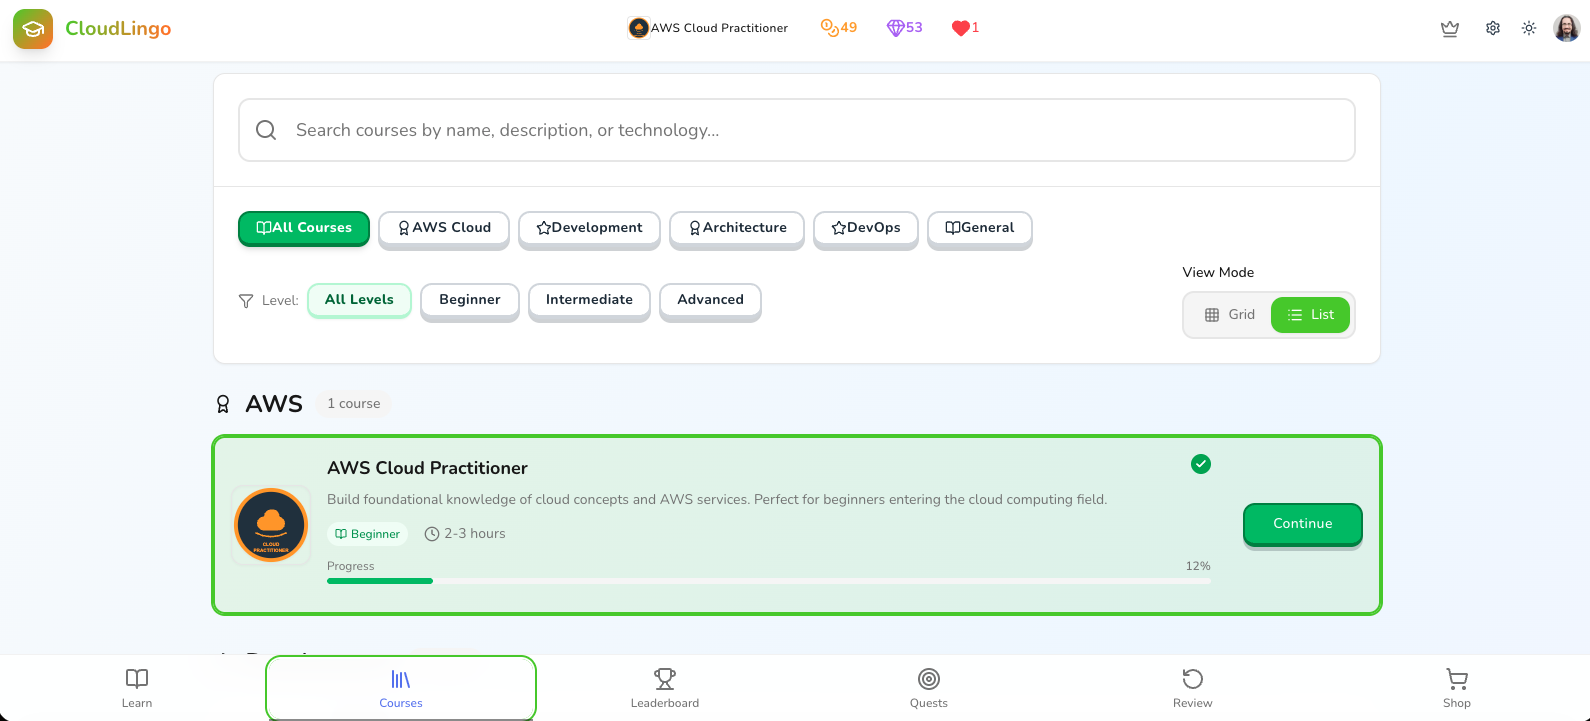
Task: Switch view mode to List
Action: coord(1310,315)
